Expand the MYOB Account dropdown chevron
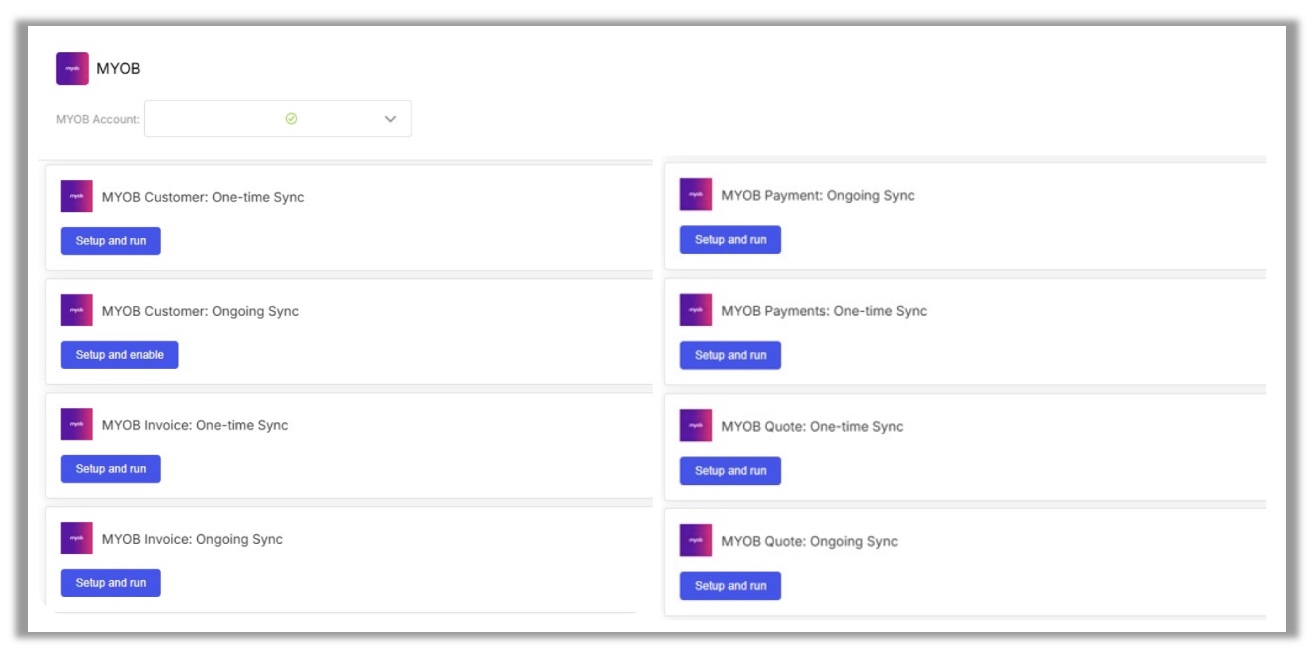 pos(390,119)
